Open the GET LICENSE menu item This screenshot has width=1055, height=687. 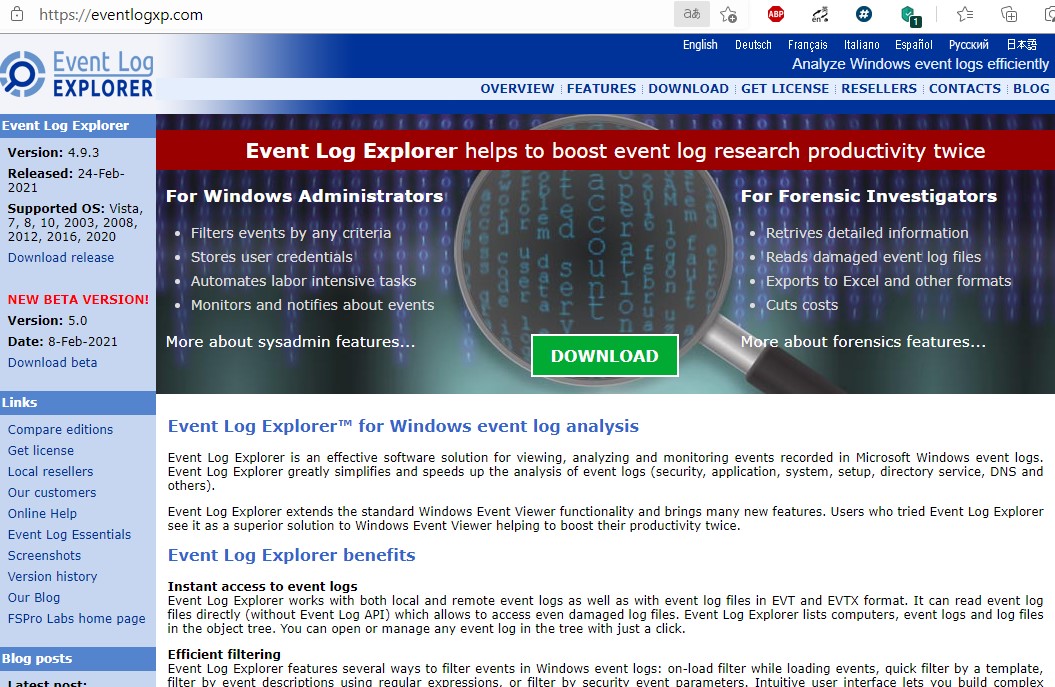click(x=785, y=89)
